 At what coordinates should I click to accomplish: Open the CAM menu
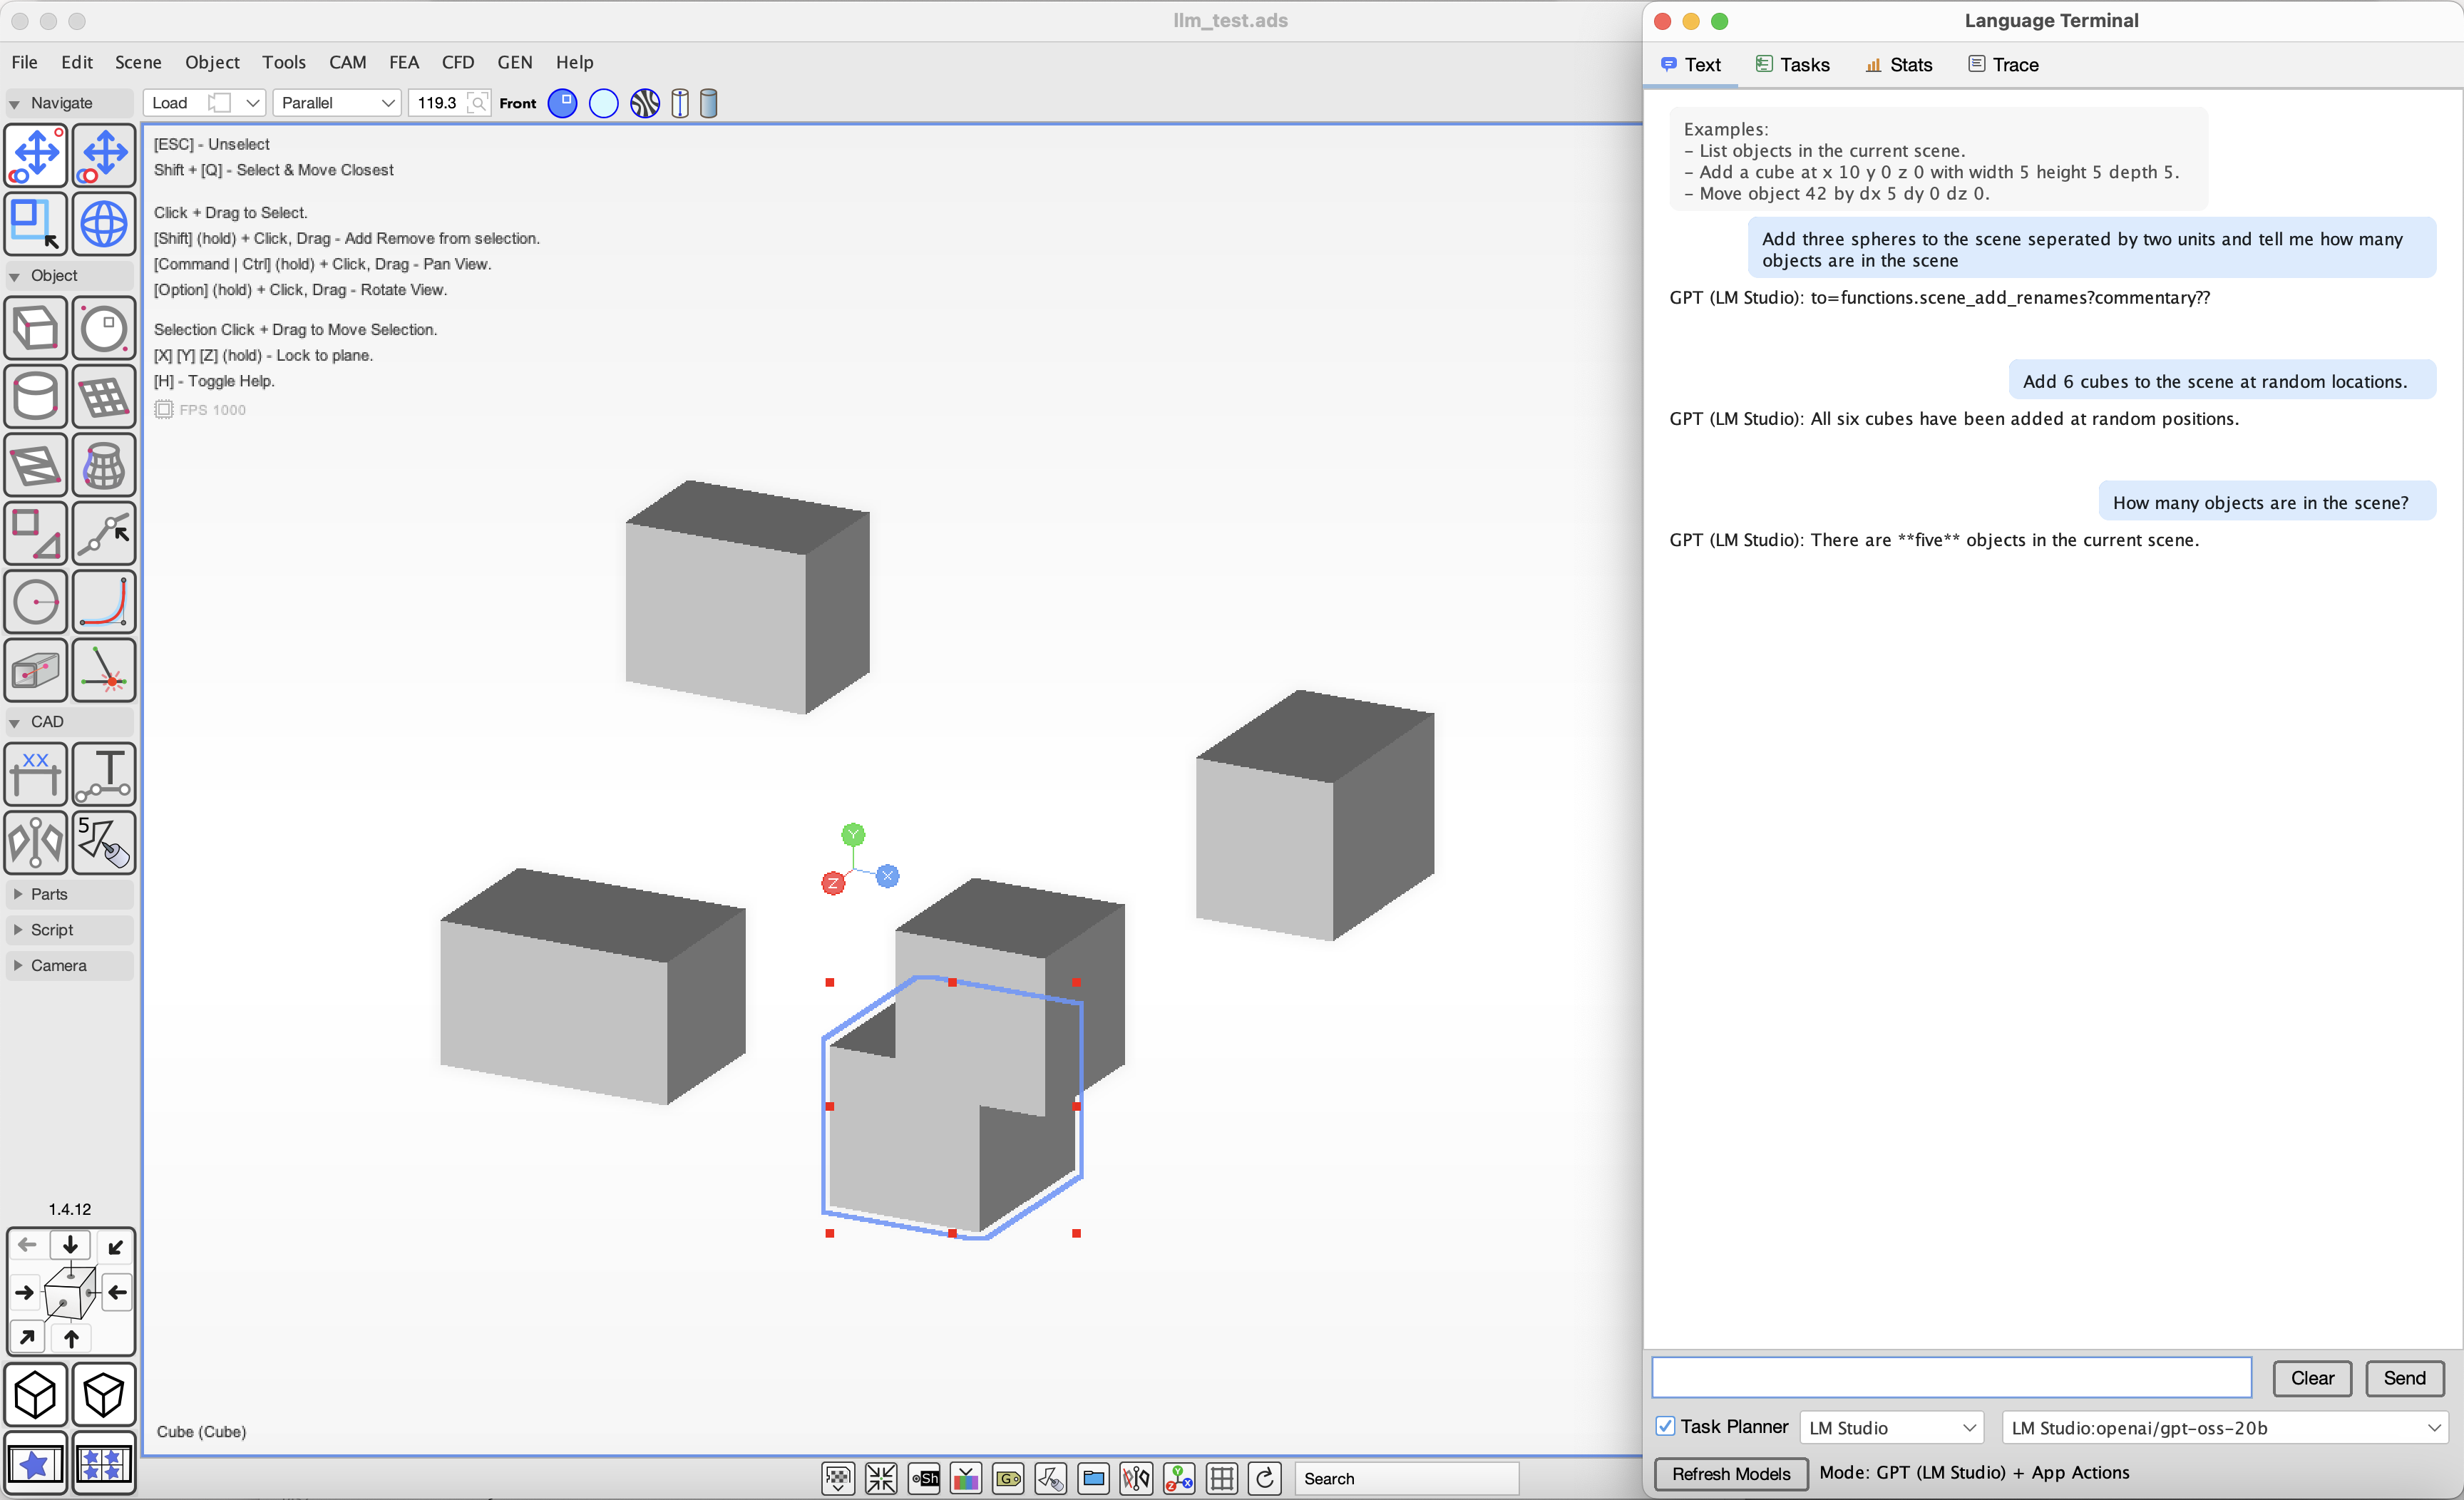click(347, 62)
